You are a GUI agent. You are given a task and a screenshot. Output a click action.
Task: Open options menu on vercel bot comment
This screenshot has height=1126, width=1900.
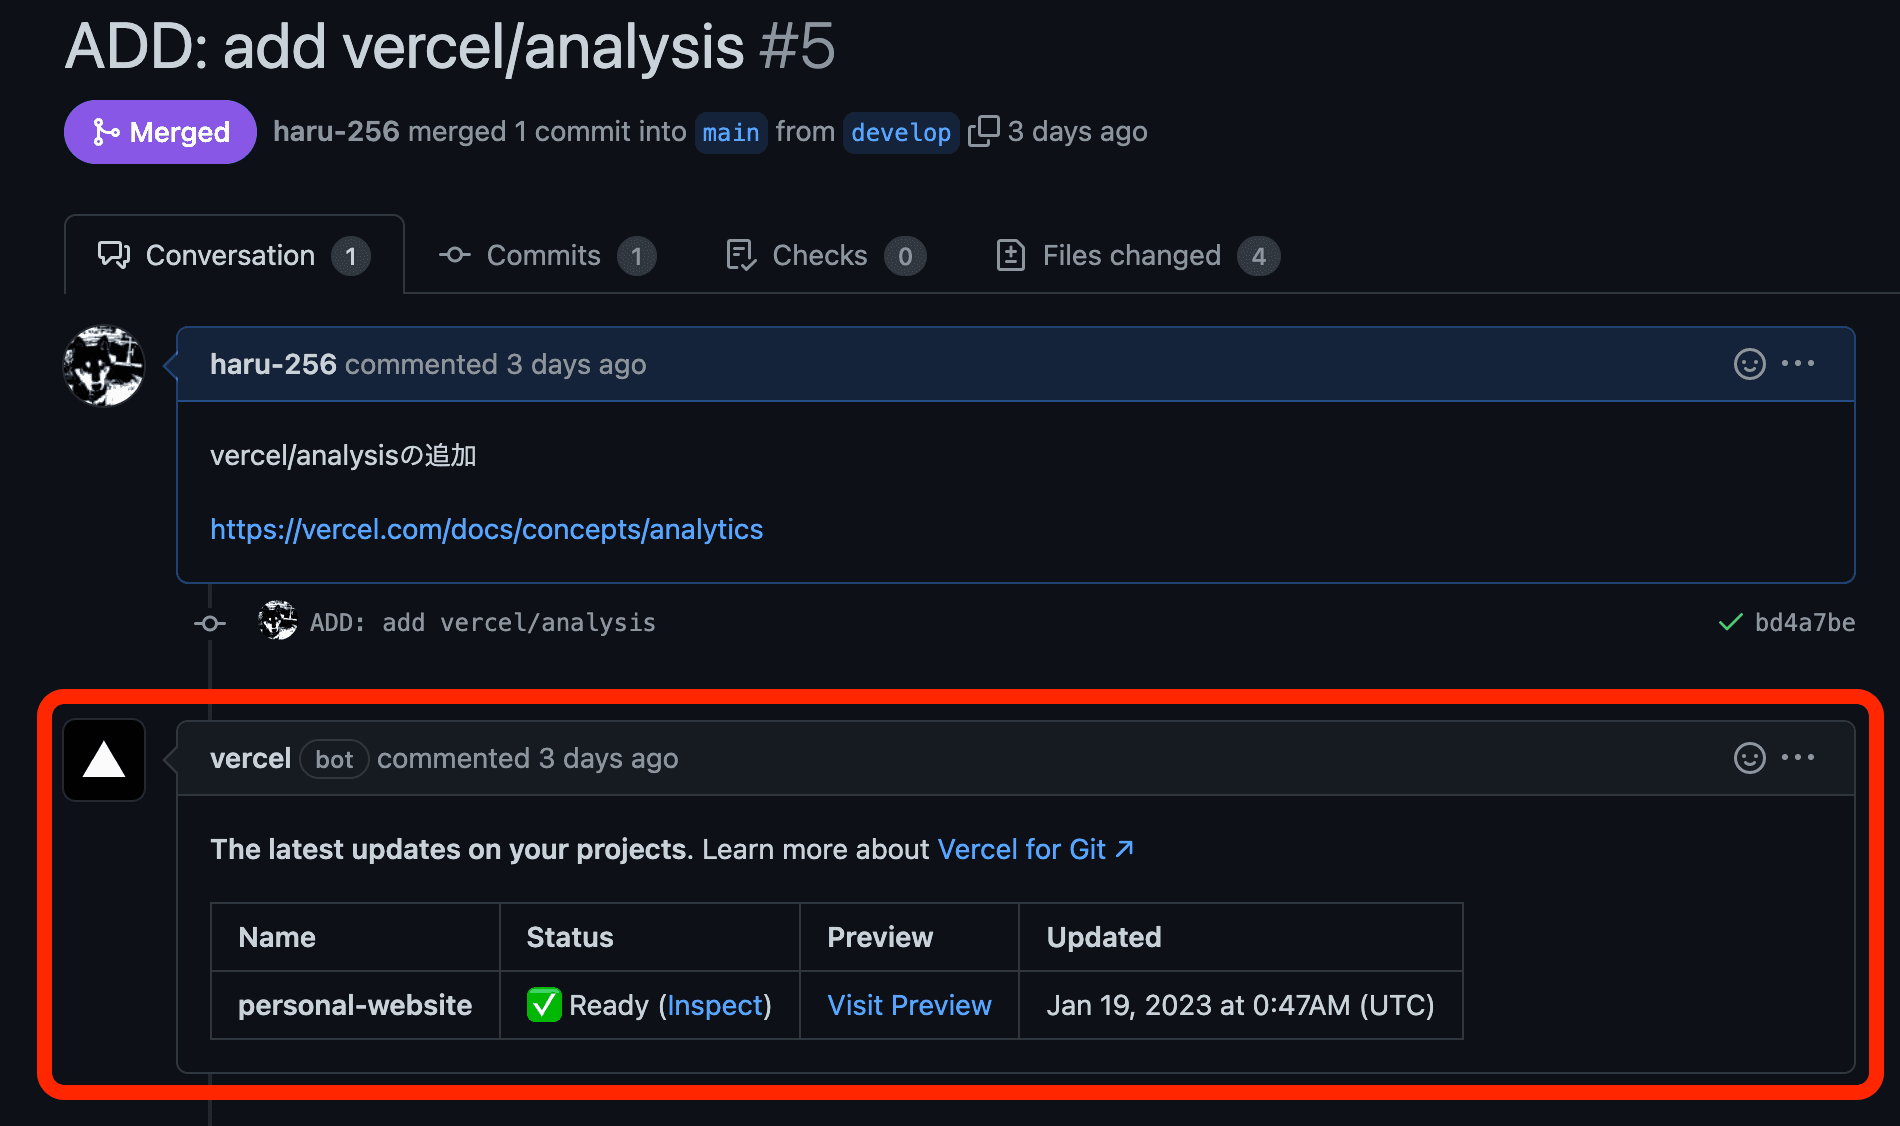pos(1798,758)
